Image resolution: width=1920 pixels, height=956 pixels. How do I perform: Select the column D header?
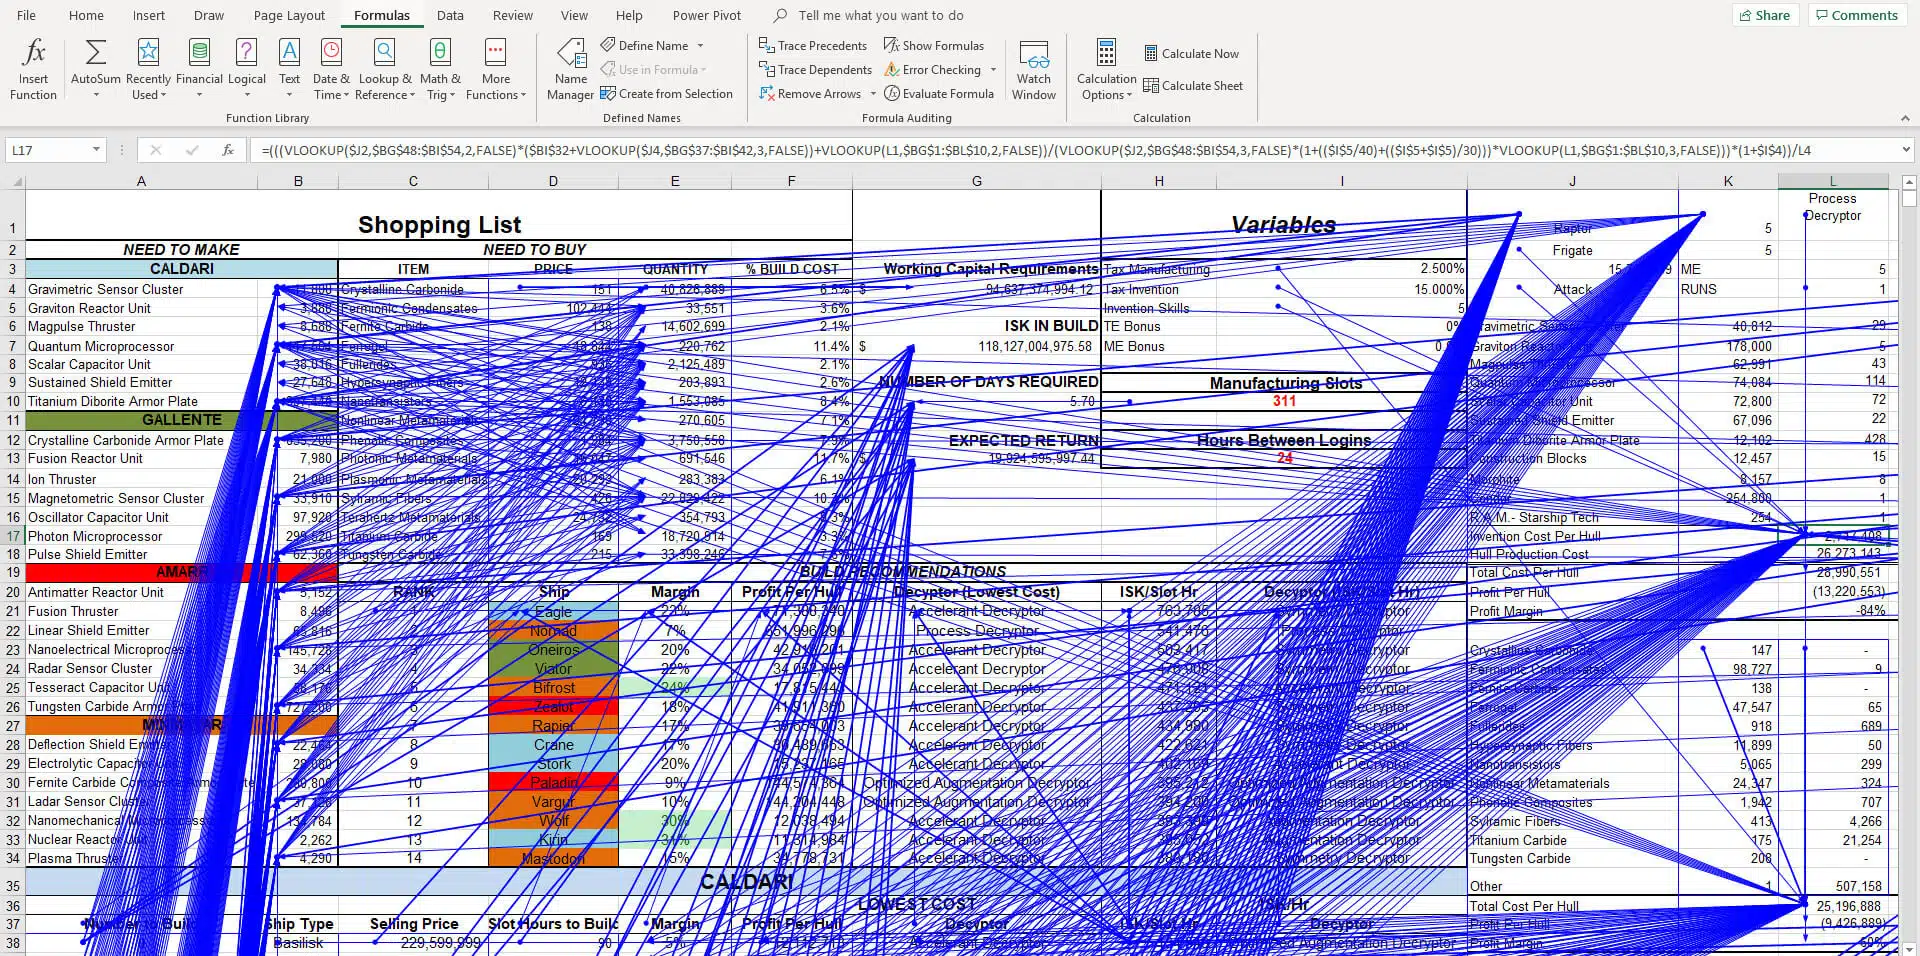click(553, 182)
